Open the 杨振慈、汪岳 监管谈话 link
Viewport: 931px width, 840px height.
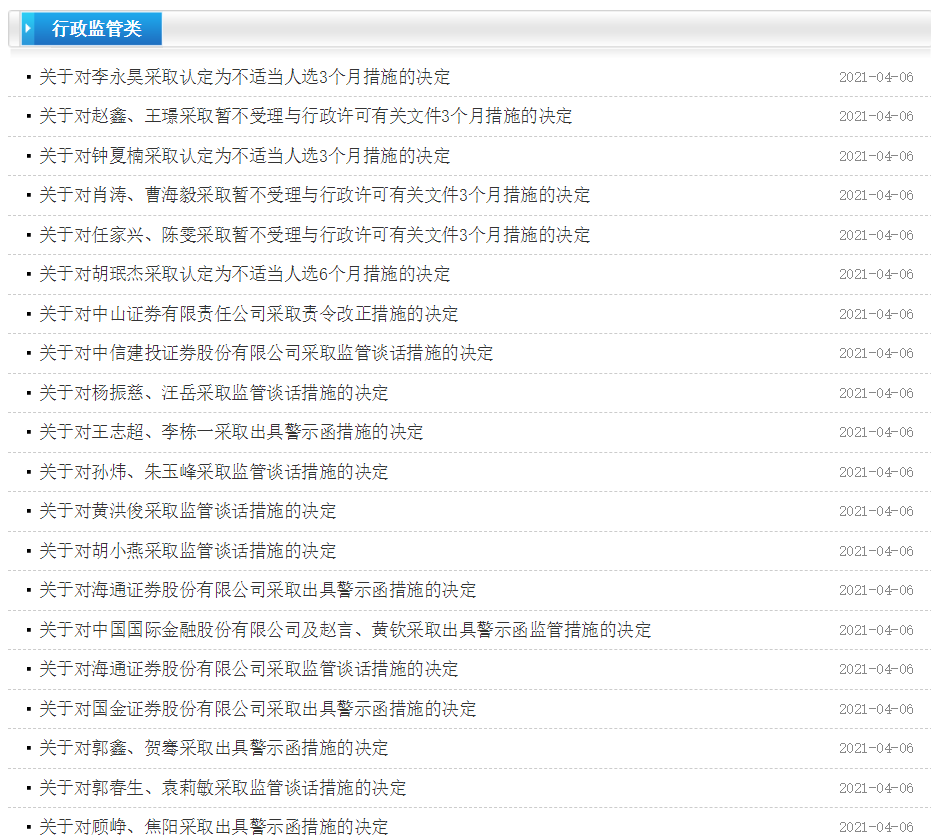(213, 393)
